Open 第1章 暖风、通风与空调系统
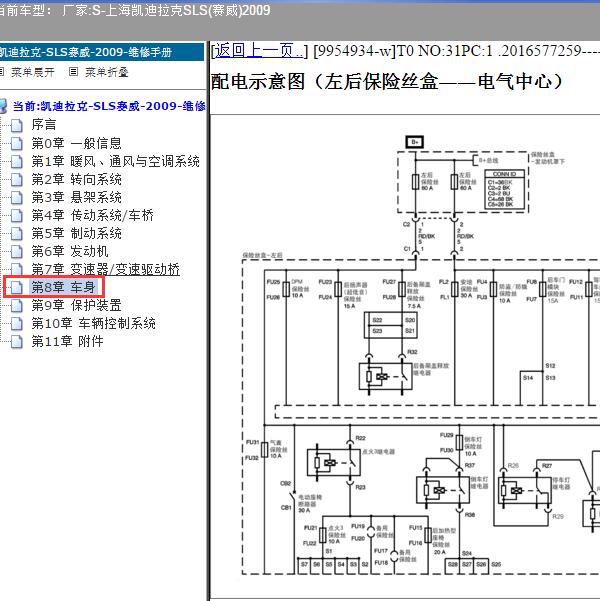Image resolution: width=600 pixels, height=601 pixels. (x=115, y=161)
